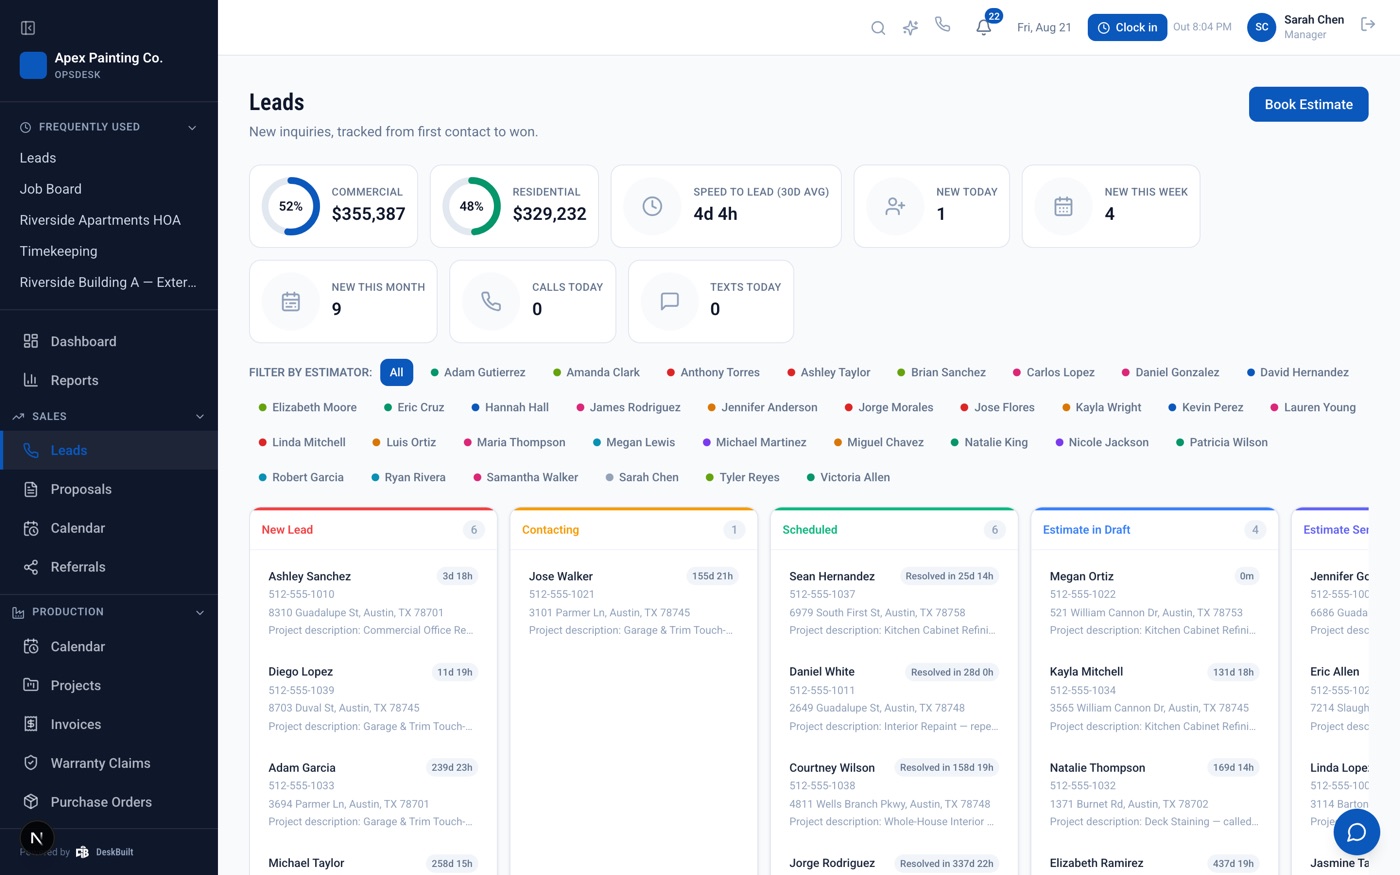Click the Speed to Lead clock icon
This screenshot has width=1400, height=875.
click(652, 206)
